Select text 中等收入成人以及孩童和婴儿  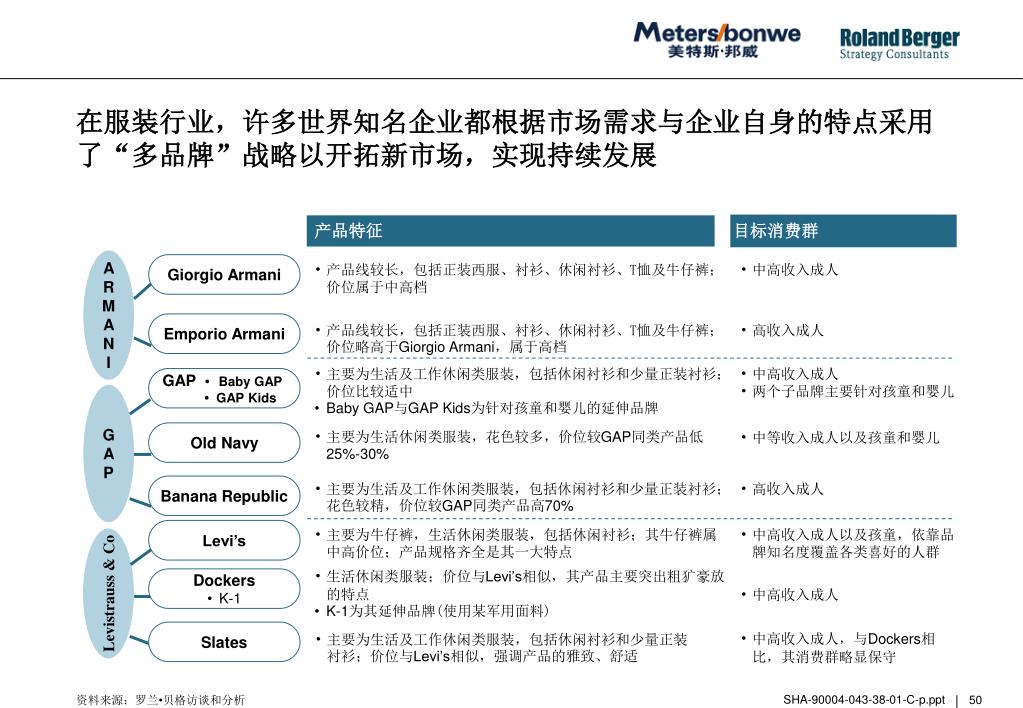[x=846, y=438]
